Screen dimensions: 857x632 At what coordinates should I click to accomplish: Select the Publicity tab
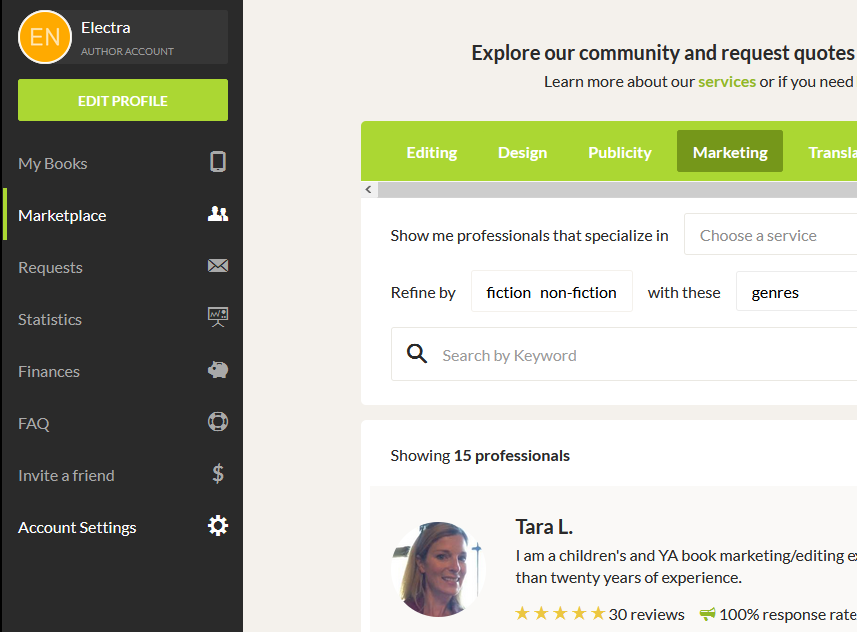[619, 152]
